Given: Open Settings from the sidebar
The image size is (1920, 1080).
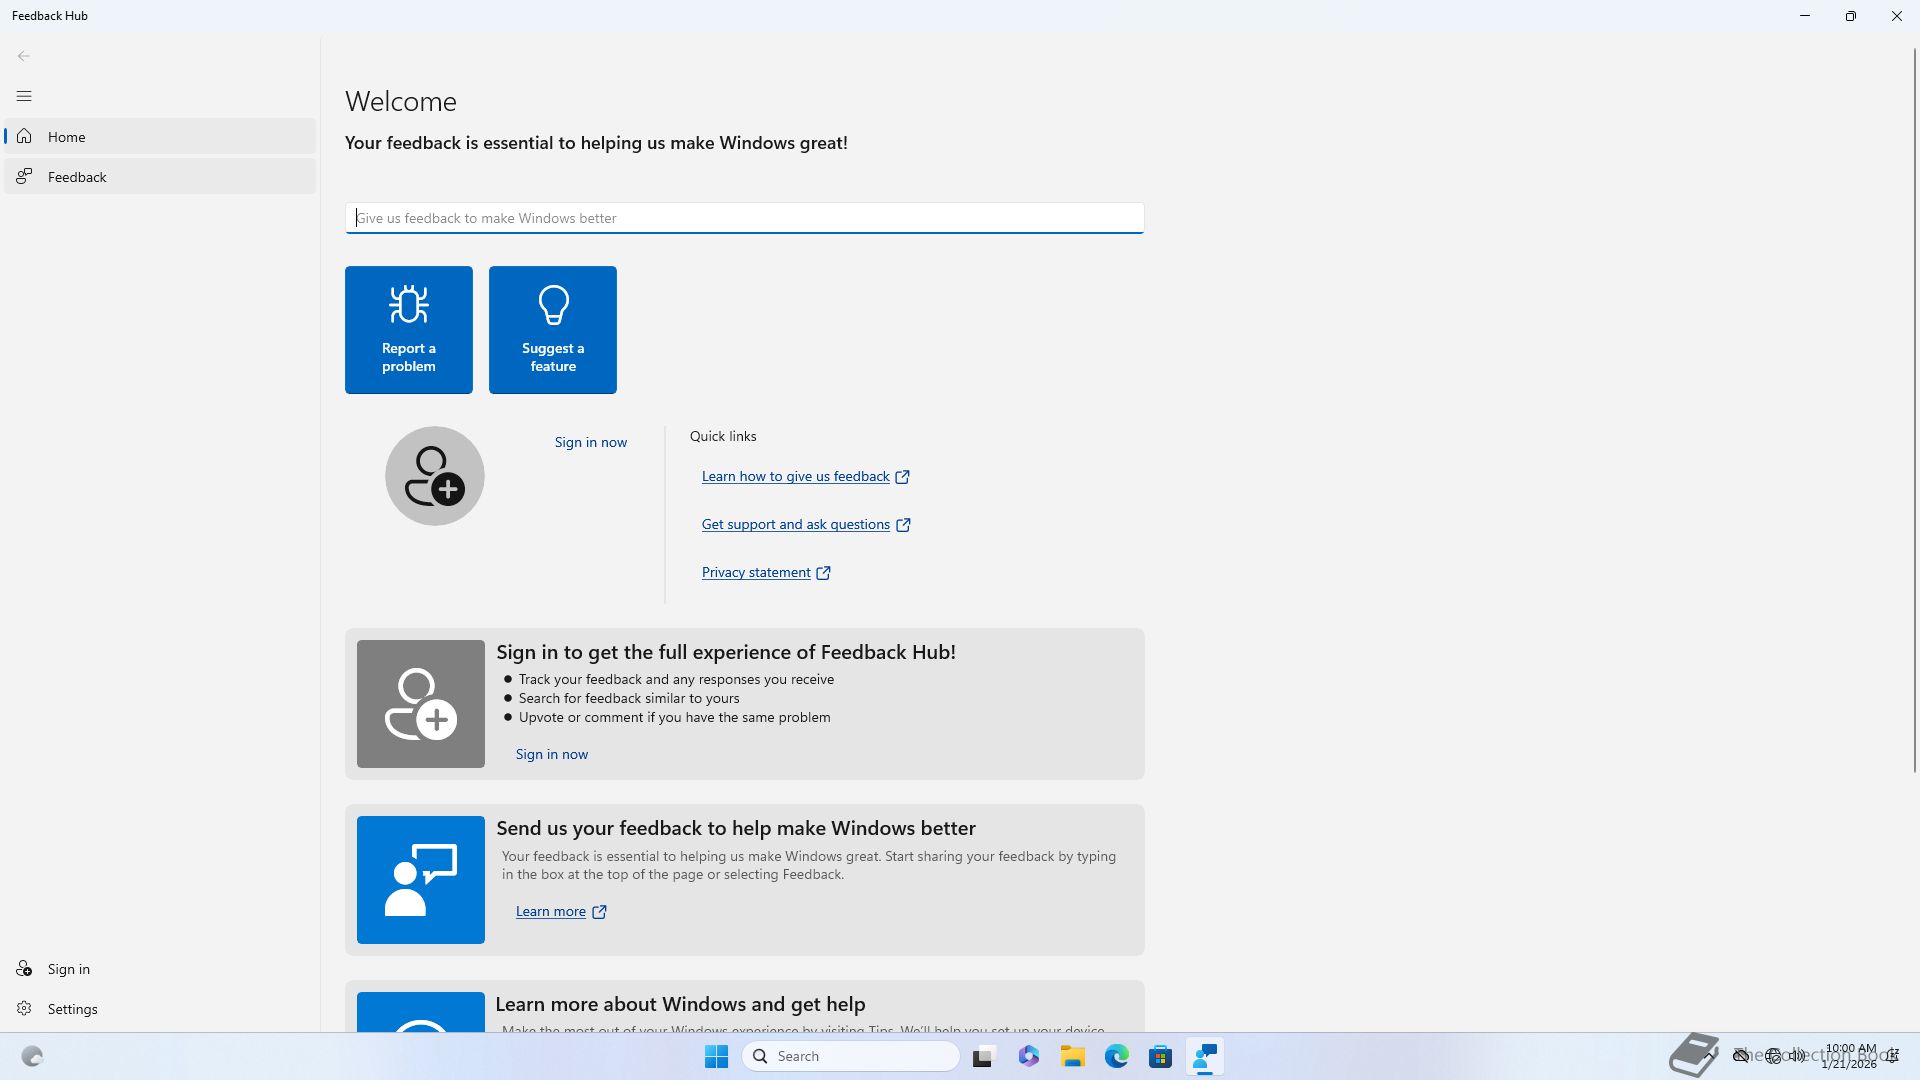Looking at the screenshot, I should [x=72, y=1009].
